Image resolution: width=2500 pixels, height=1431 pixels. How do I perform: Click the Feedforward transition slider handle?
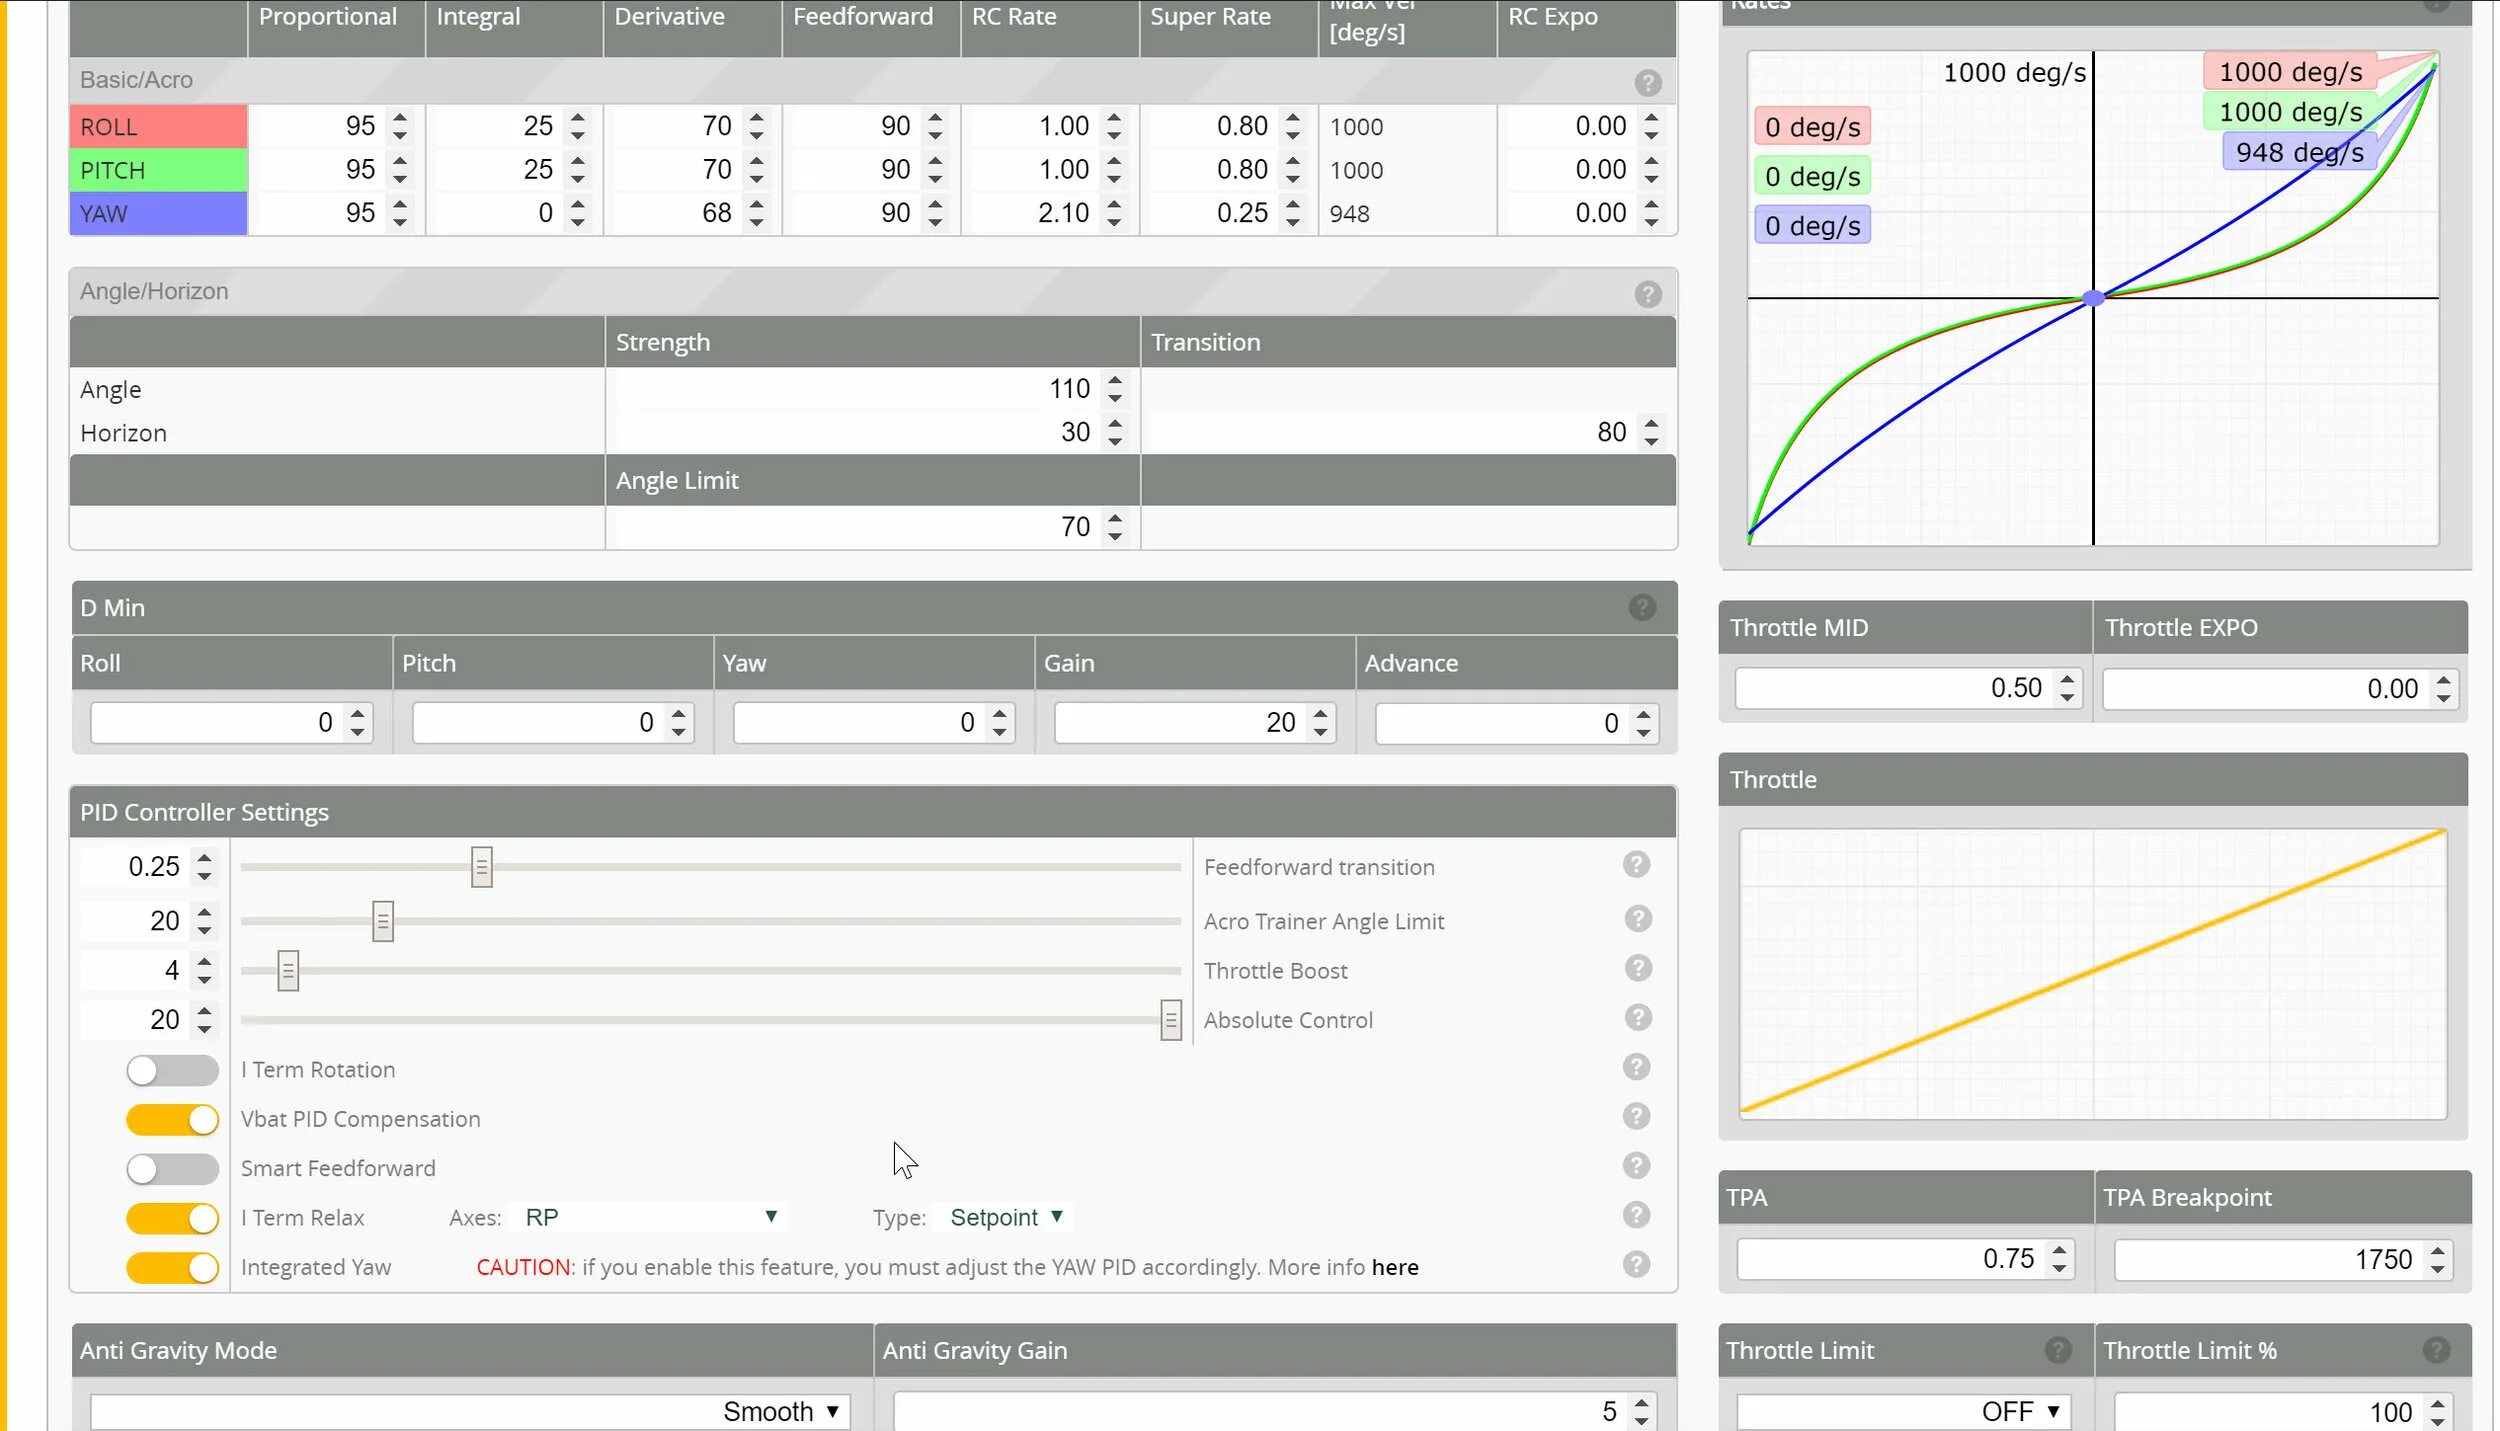pos(481,867)
